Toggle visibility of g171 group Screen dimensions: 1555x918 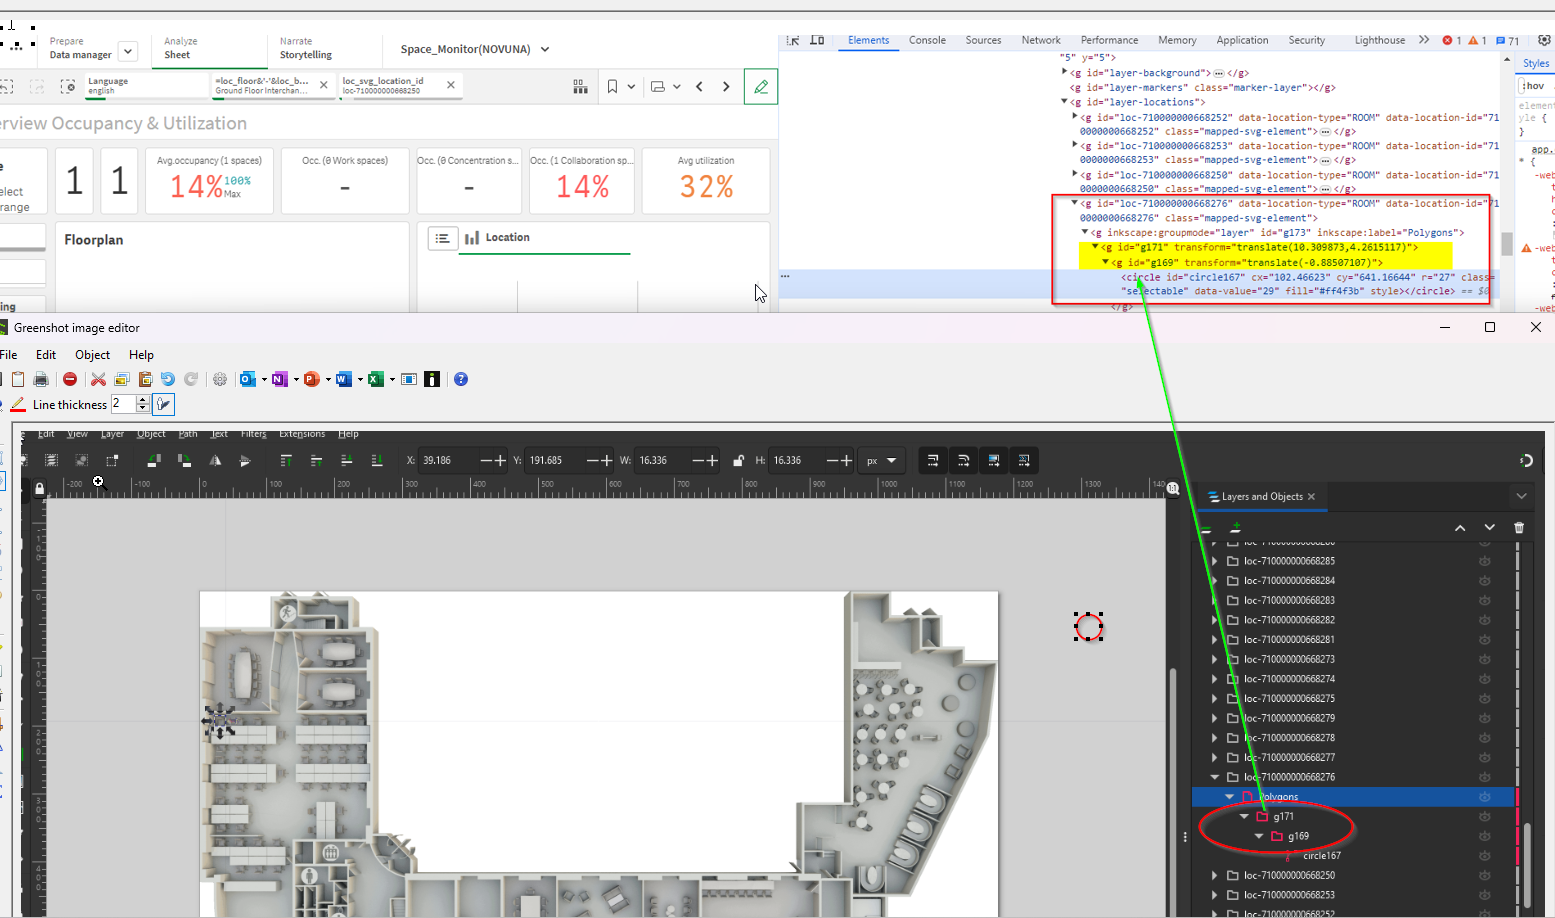pyautogui.click(x=1485, y=816)
